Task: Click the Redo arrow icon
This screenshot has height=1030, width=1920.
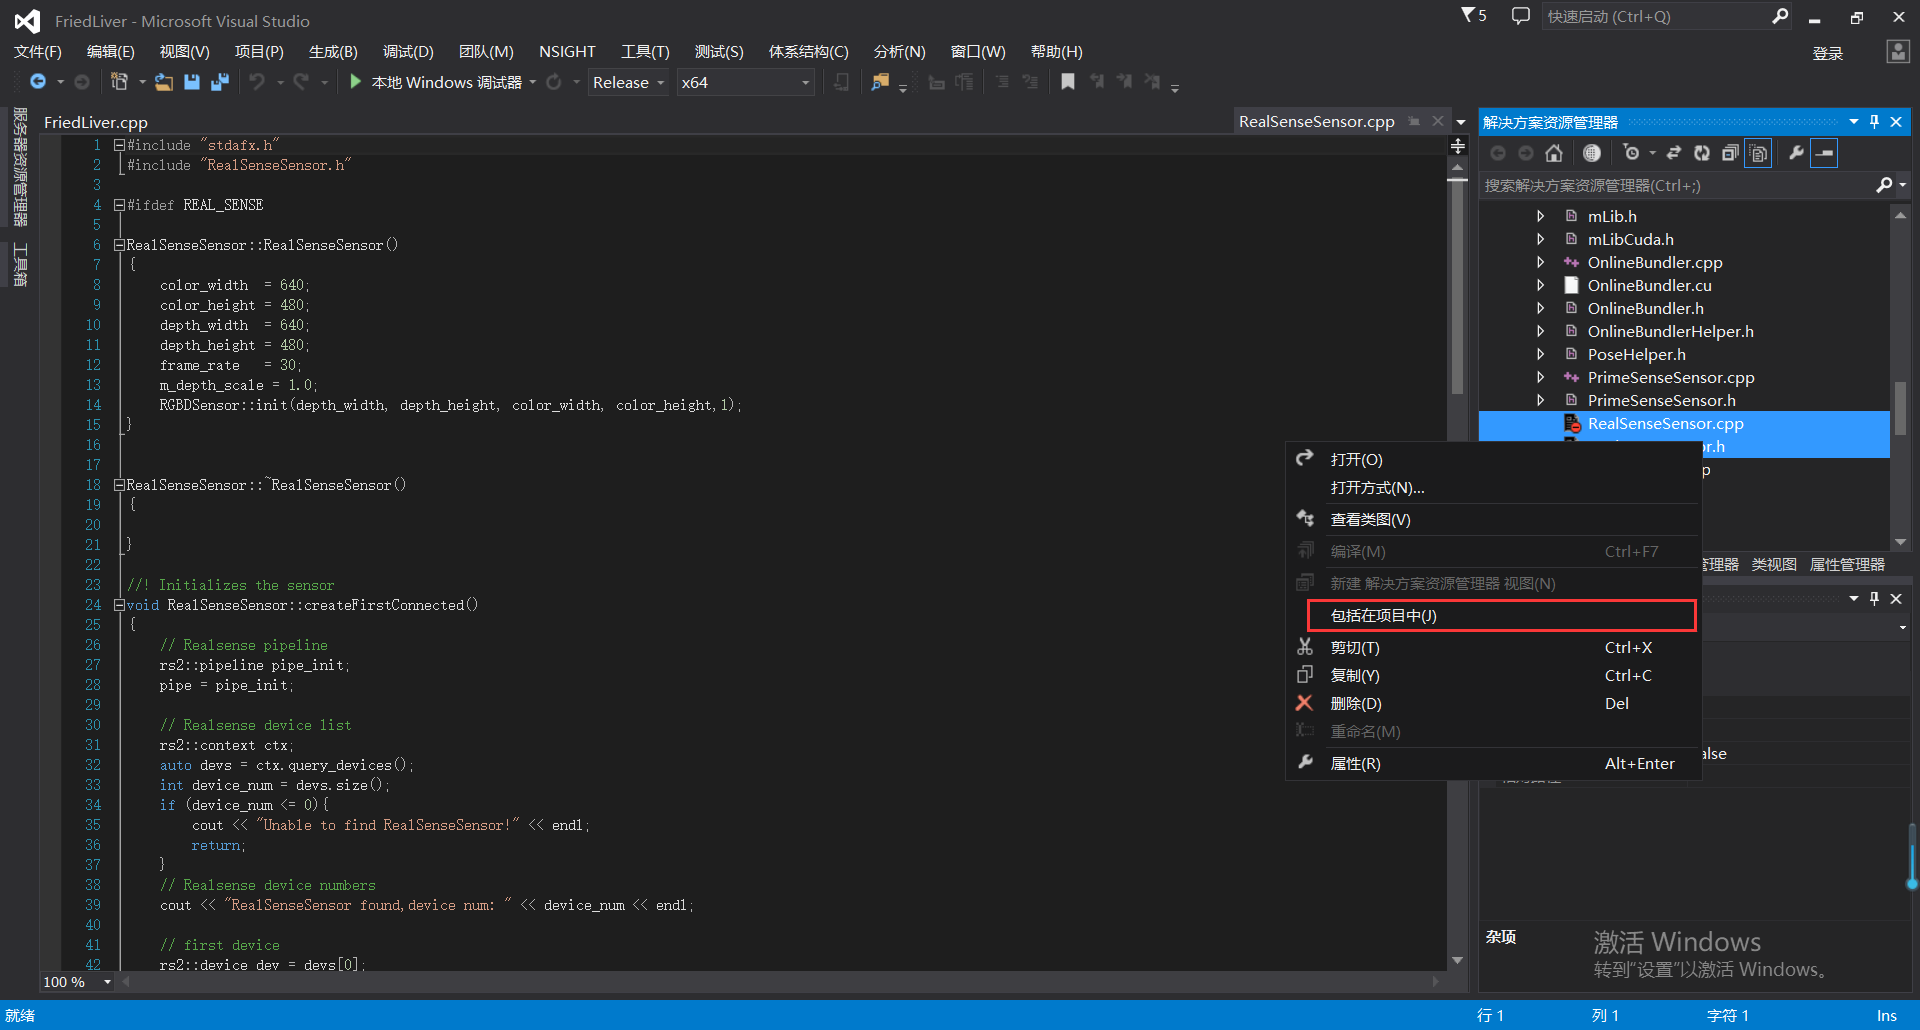Action: 301,82
